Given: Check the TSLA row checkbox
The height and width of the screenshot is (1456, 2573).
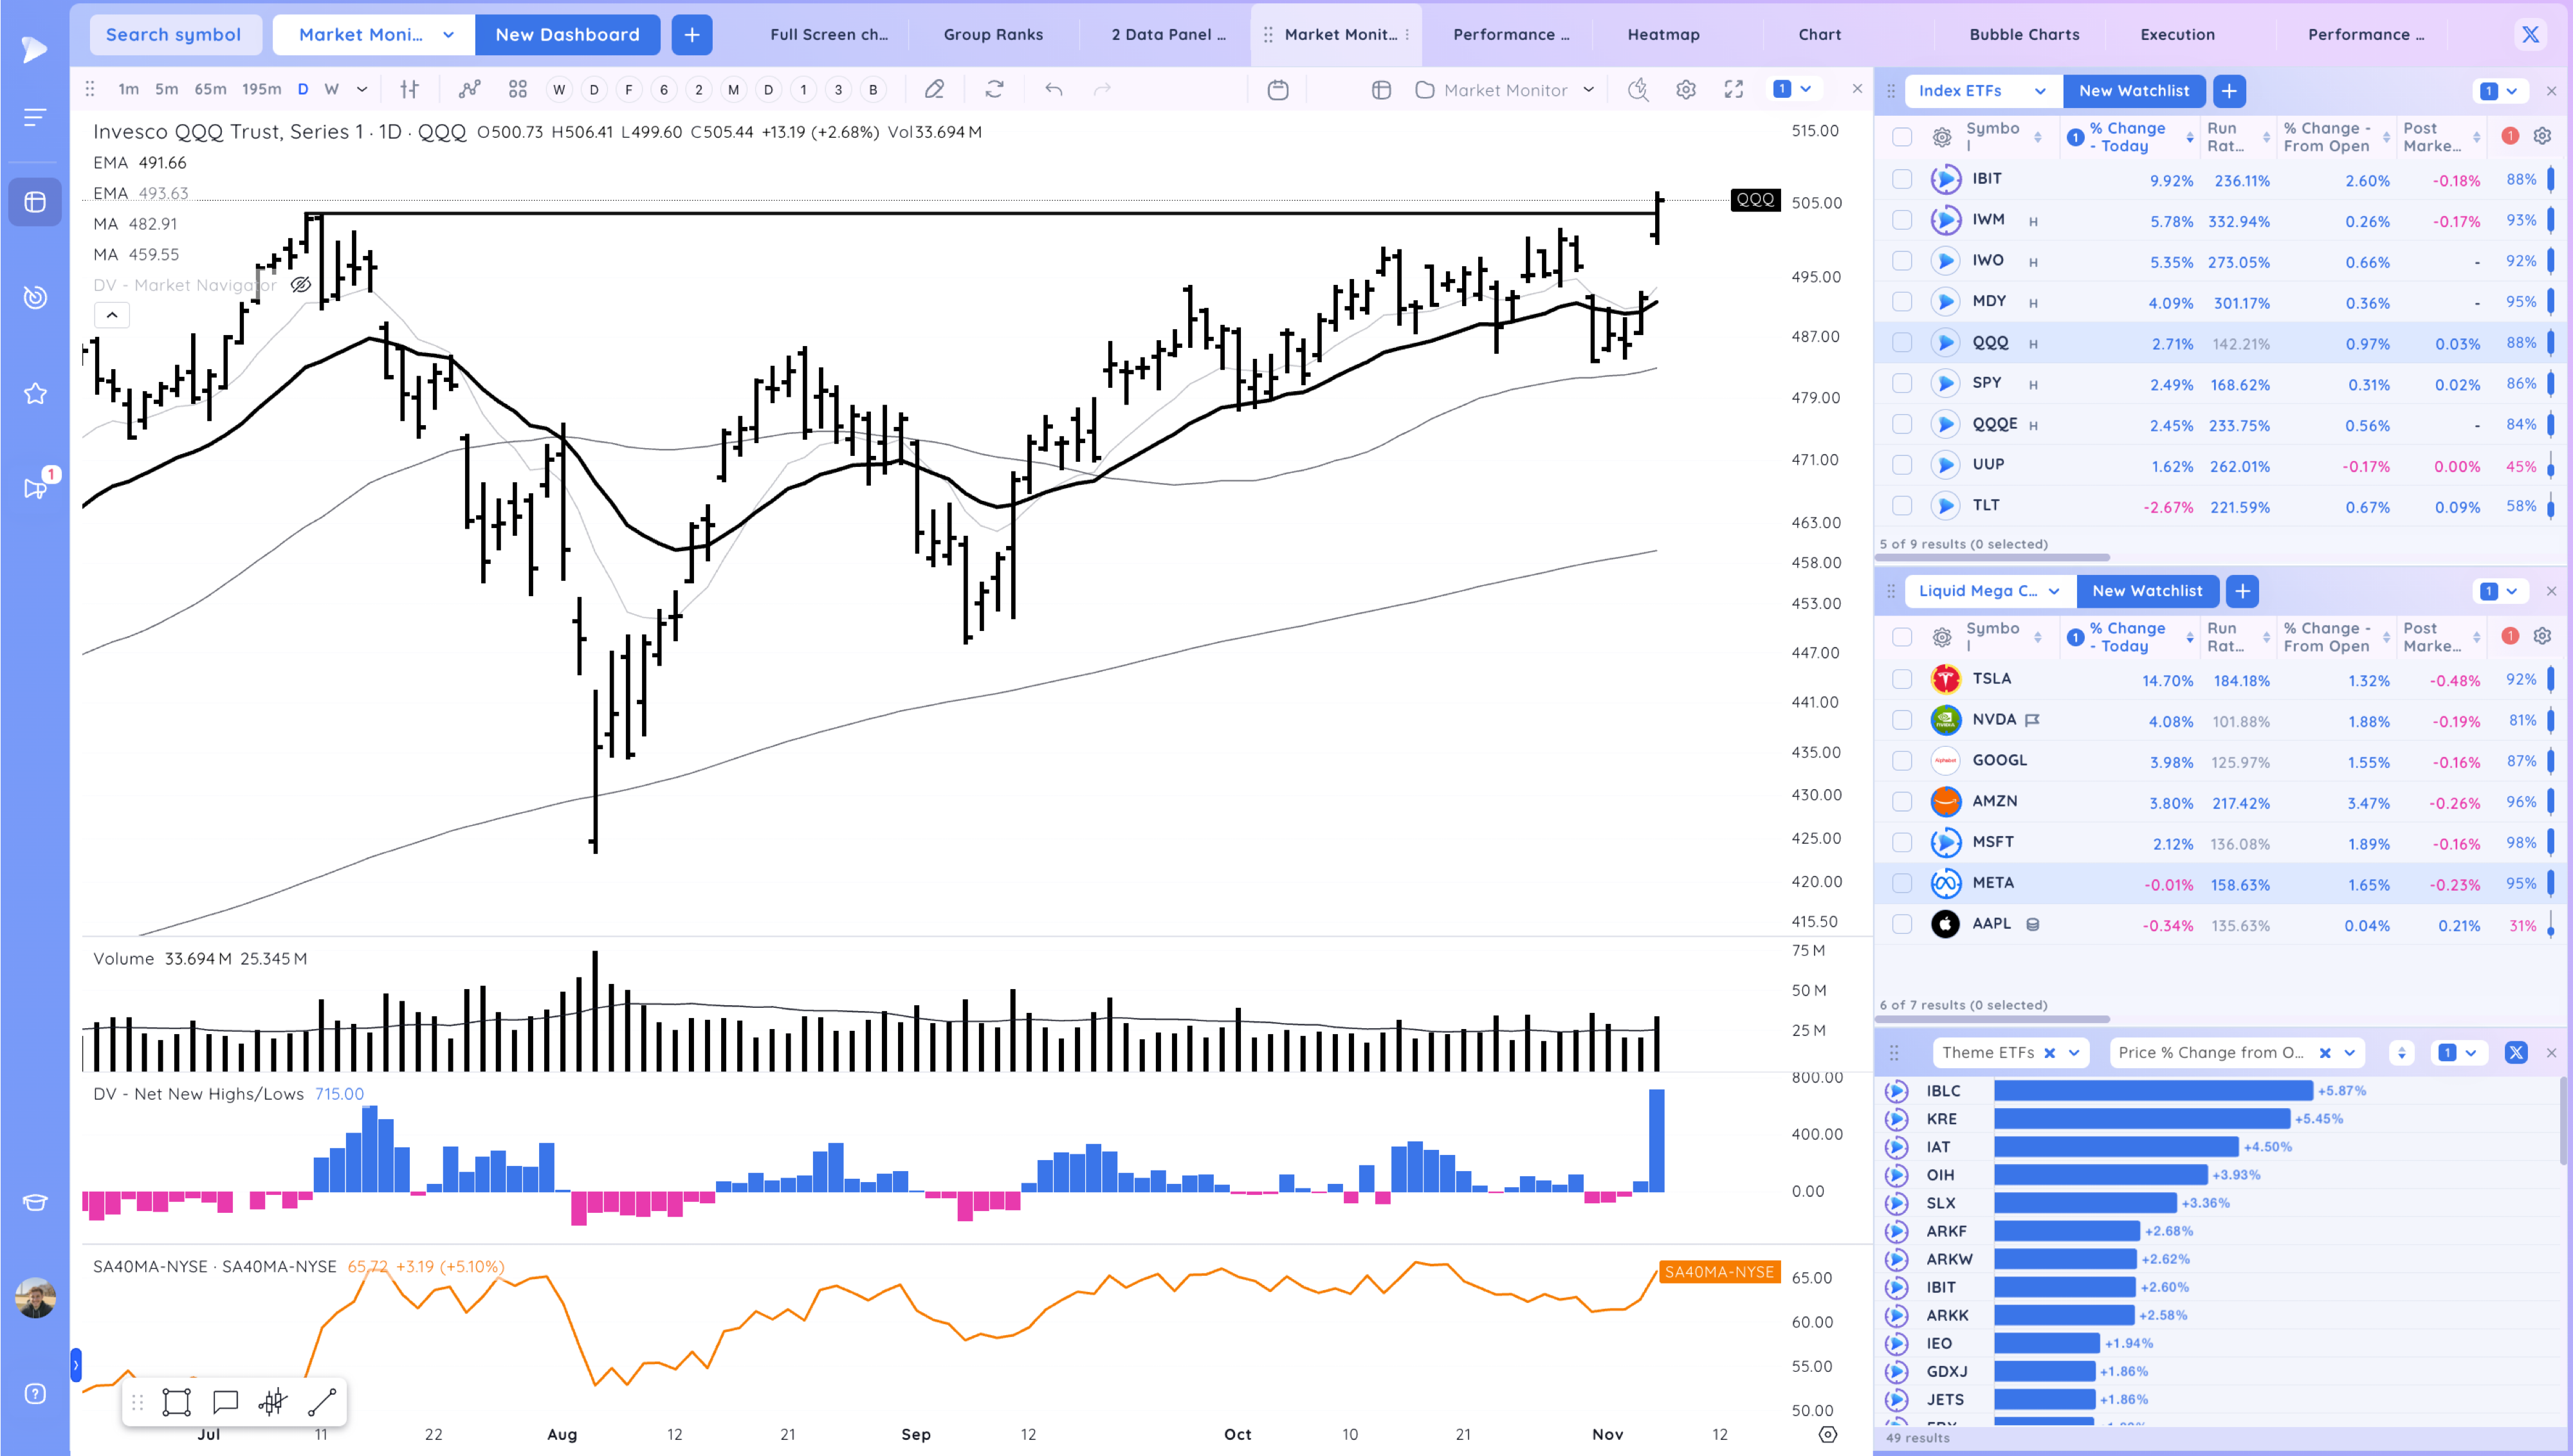Looking at the screenshot, I should tap(1902, 680).
